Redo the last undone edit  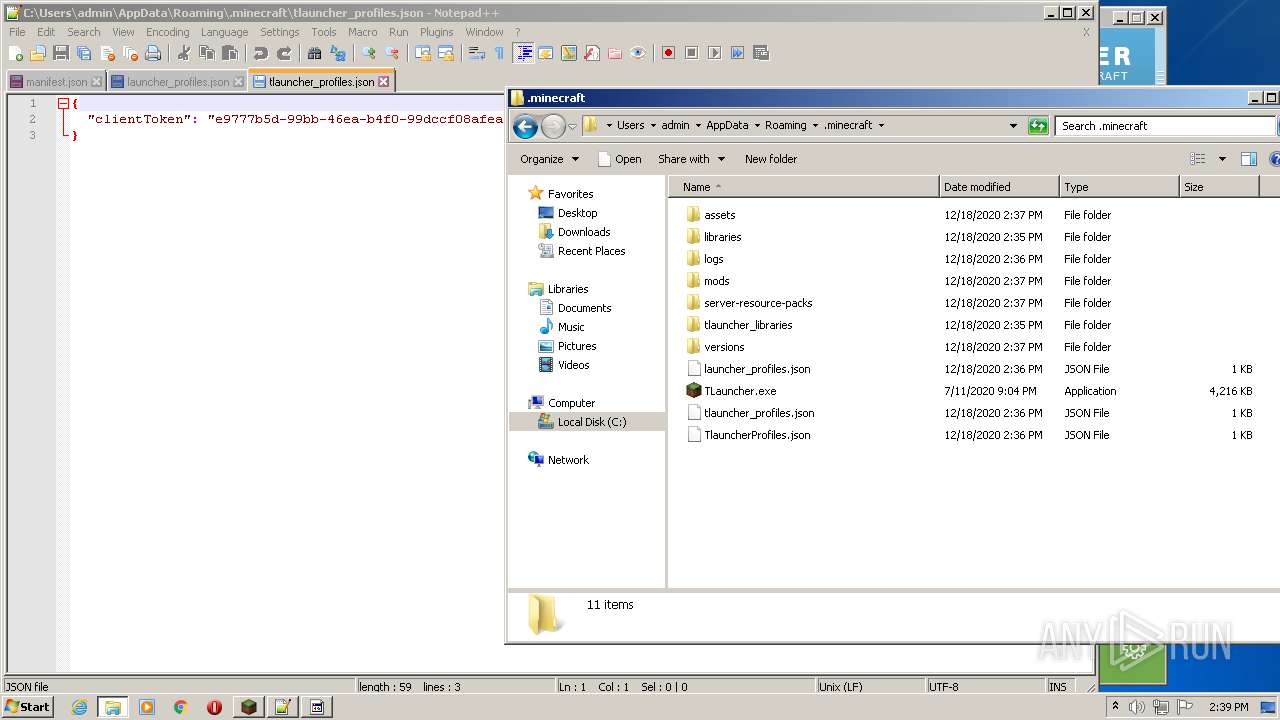284,53
